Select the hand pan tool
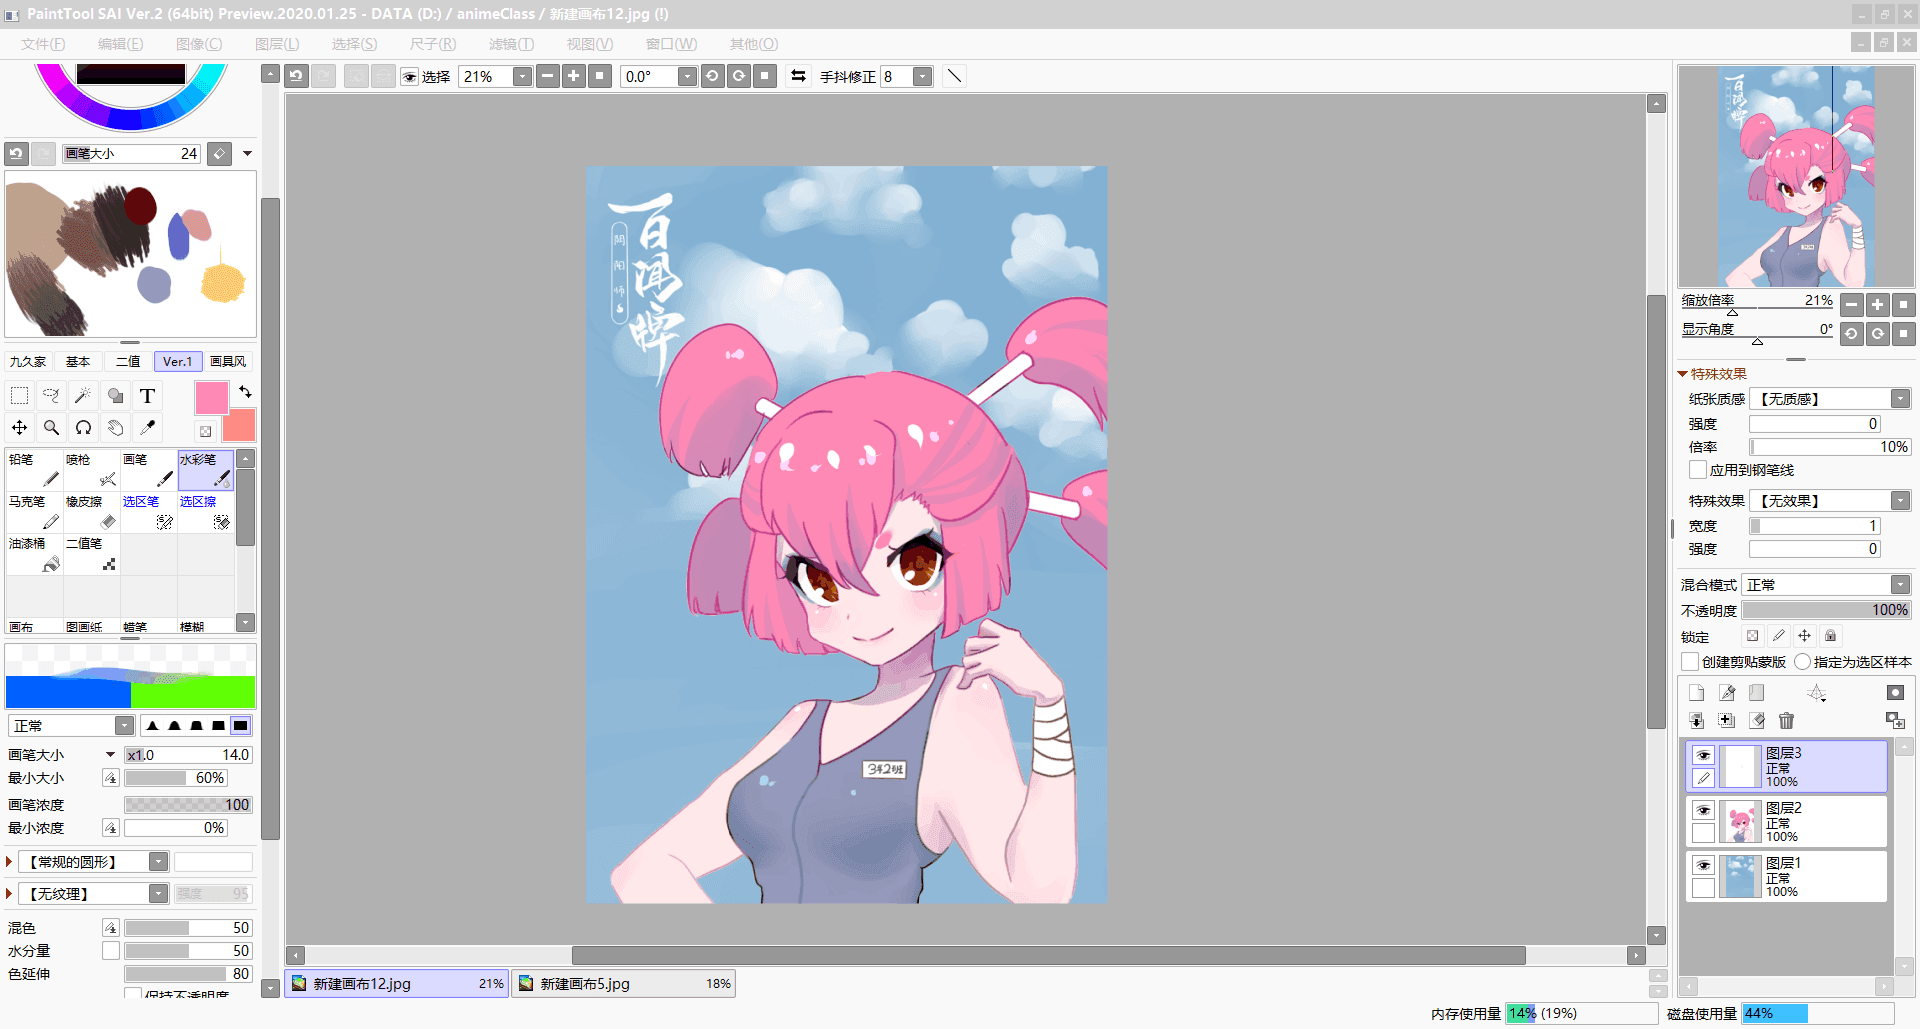The height and width of the screenshot is (1029, 1920). click(x=115, y=428)
